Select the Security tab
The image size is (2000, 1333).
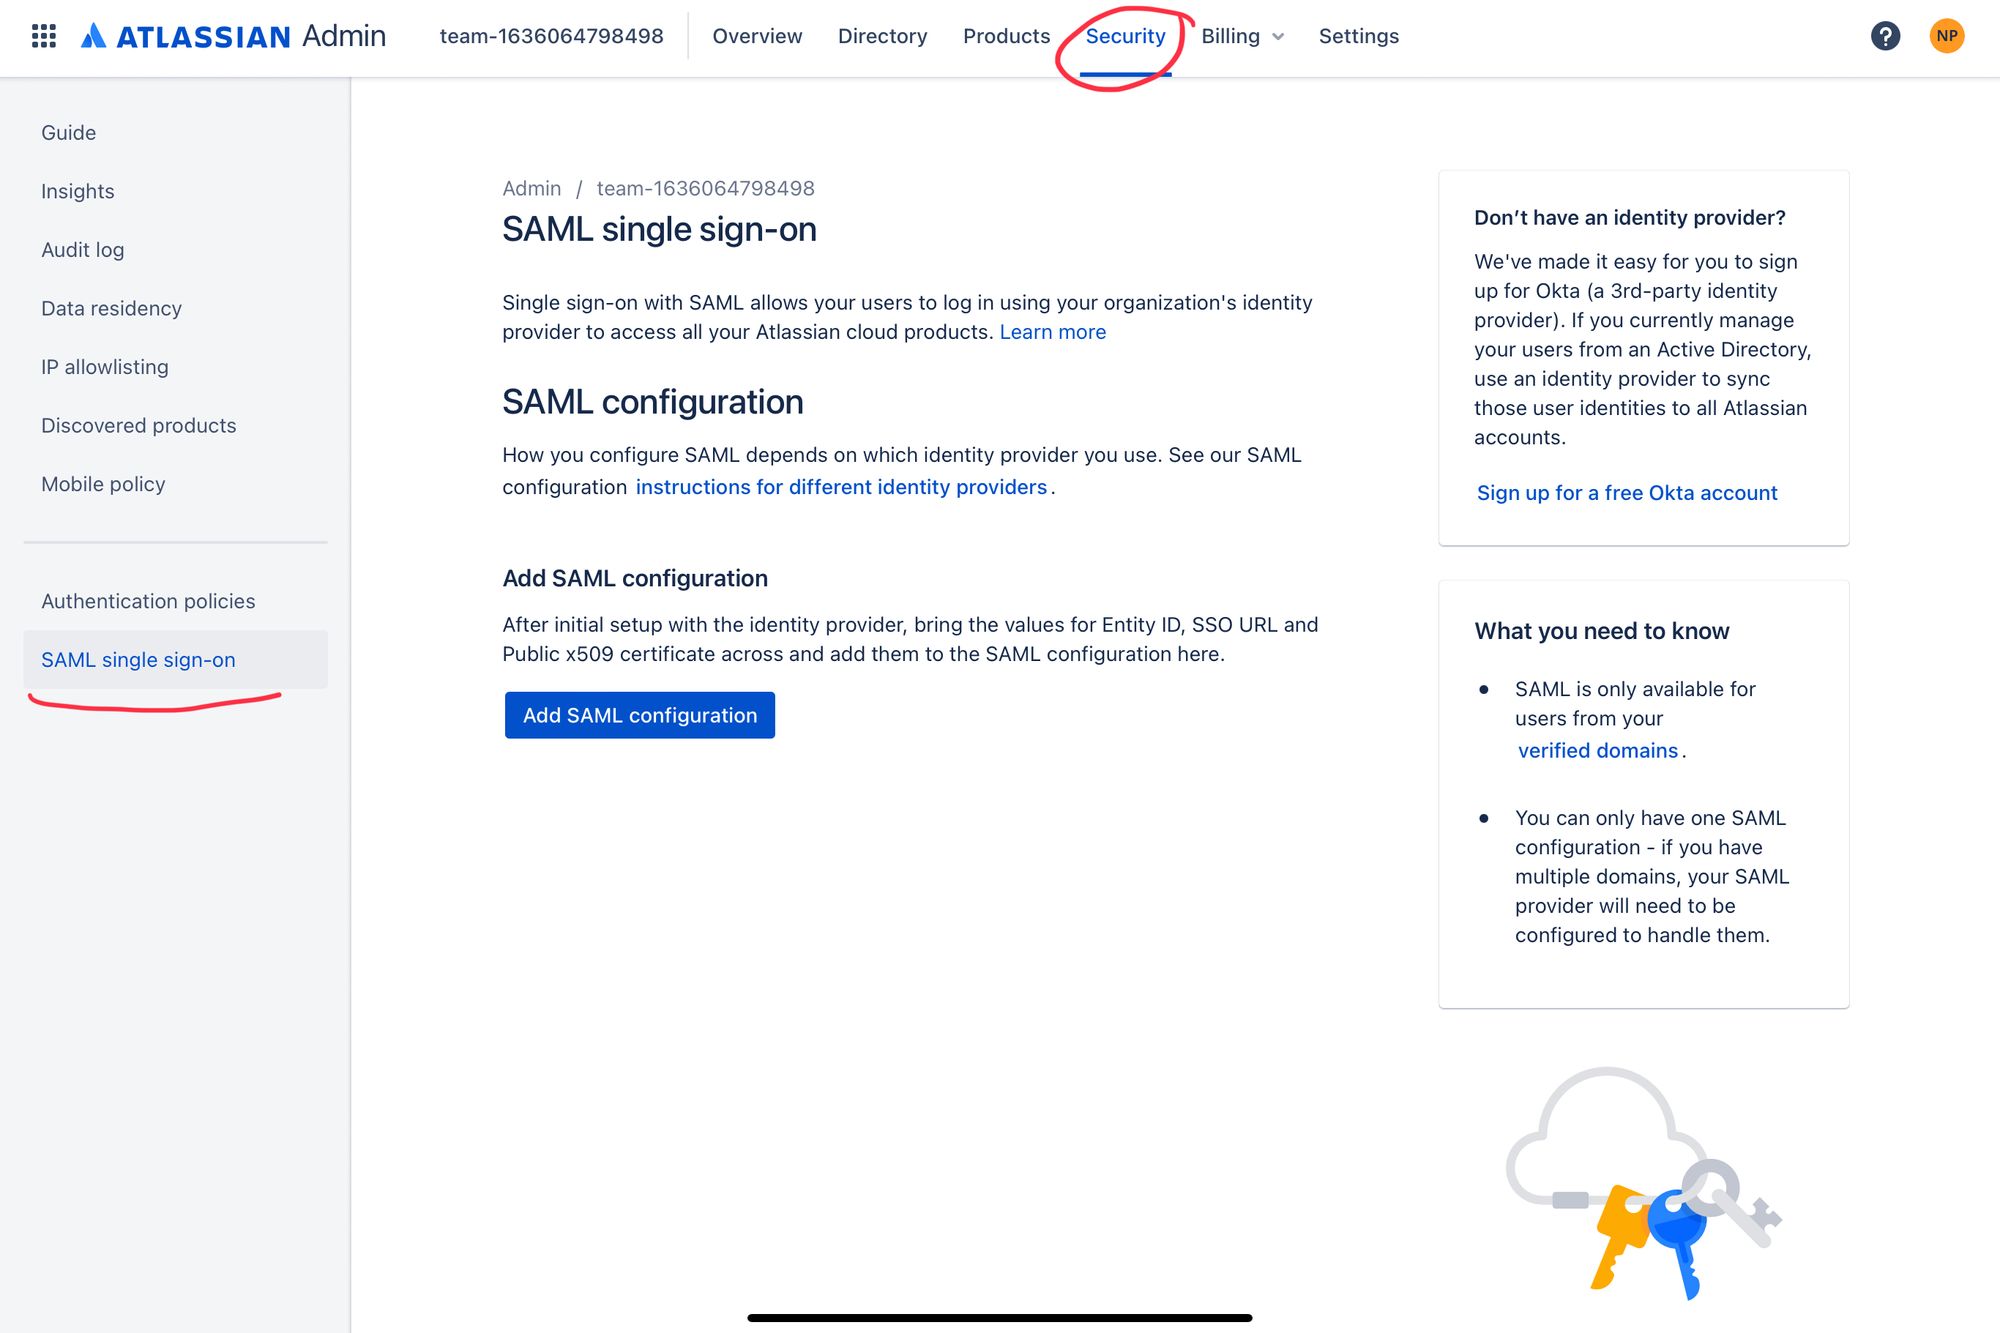tap(1125, 36)
